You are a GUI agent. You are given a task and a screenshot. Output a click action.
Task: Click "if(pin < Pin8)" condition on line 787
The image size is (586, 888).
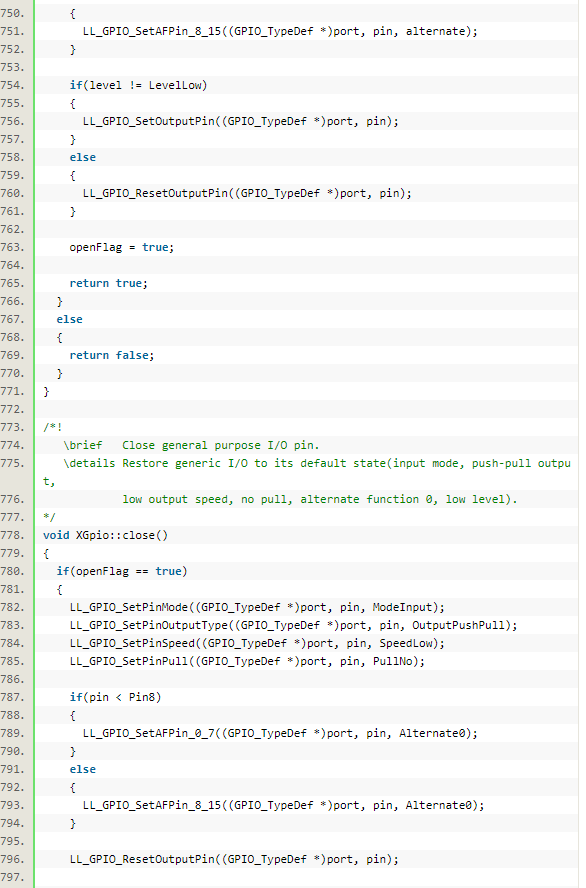[116, 697]
